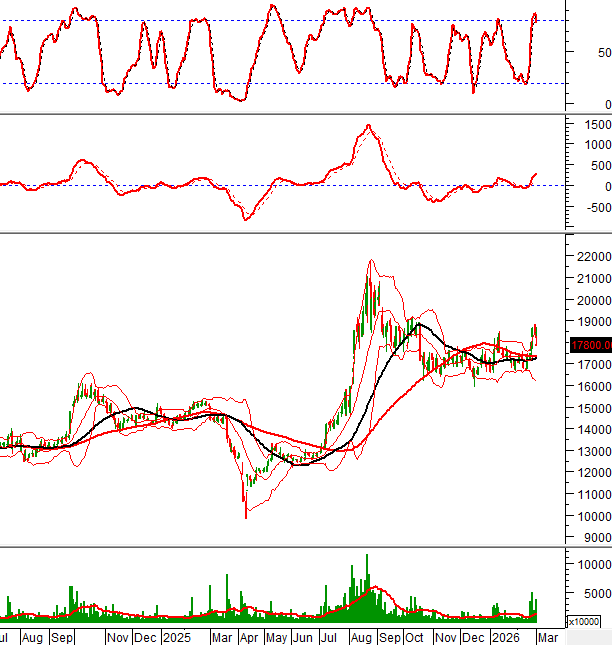Click the 9000 price axis label
The height and width of the screenshot is (645, 612).
594,538
